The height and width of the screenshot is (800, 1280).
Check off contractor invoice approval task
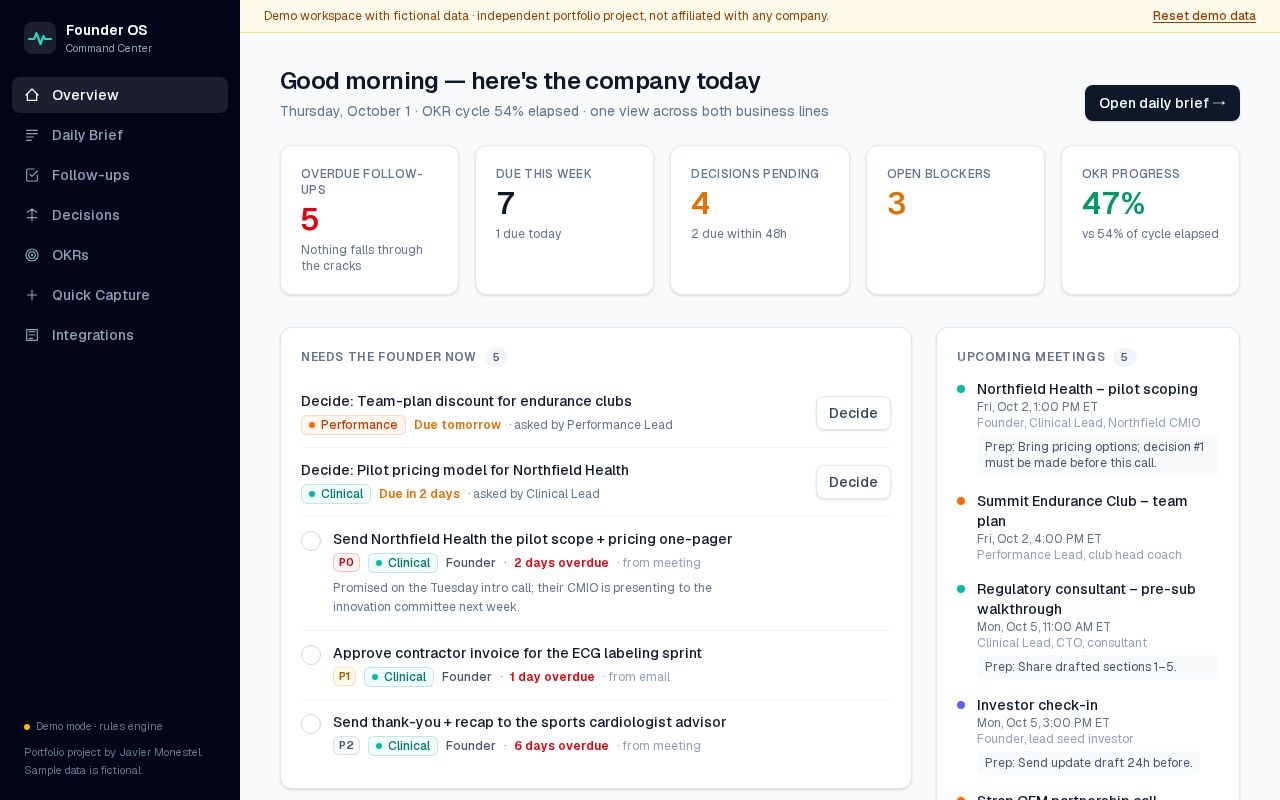(311, 655)
